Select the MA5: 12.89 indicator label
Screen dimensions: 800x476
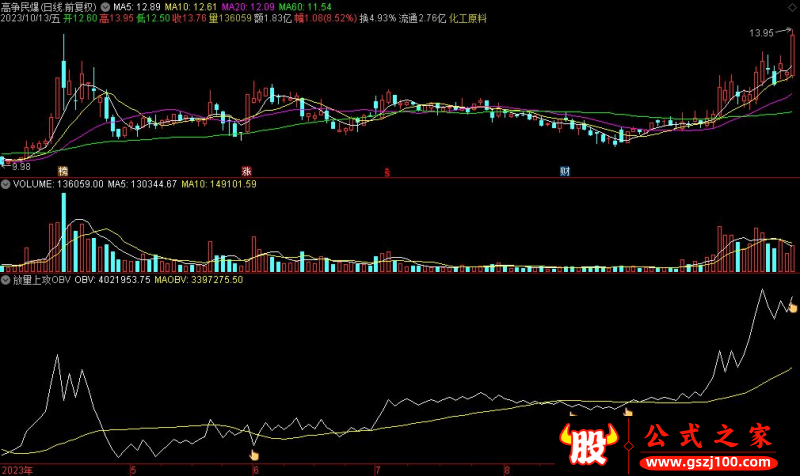tap(136, 7)
